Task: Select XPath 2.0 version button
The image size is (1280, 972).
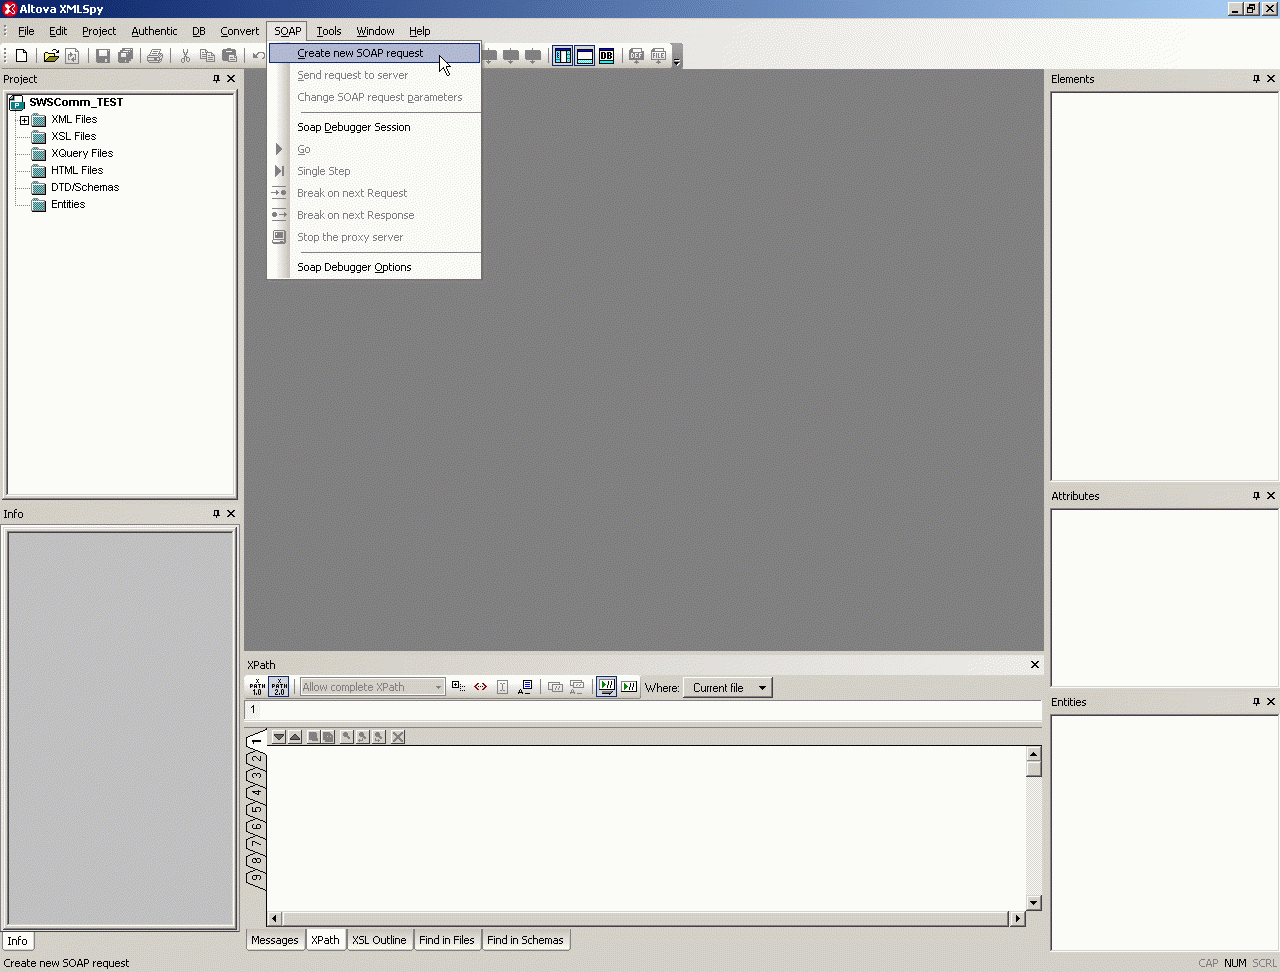Action: point(279,687)
